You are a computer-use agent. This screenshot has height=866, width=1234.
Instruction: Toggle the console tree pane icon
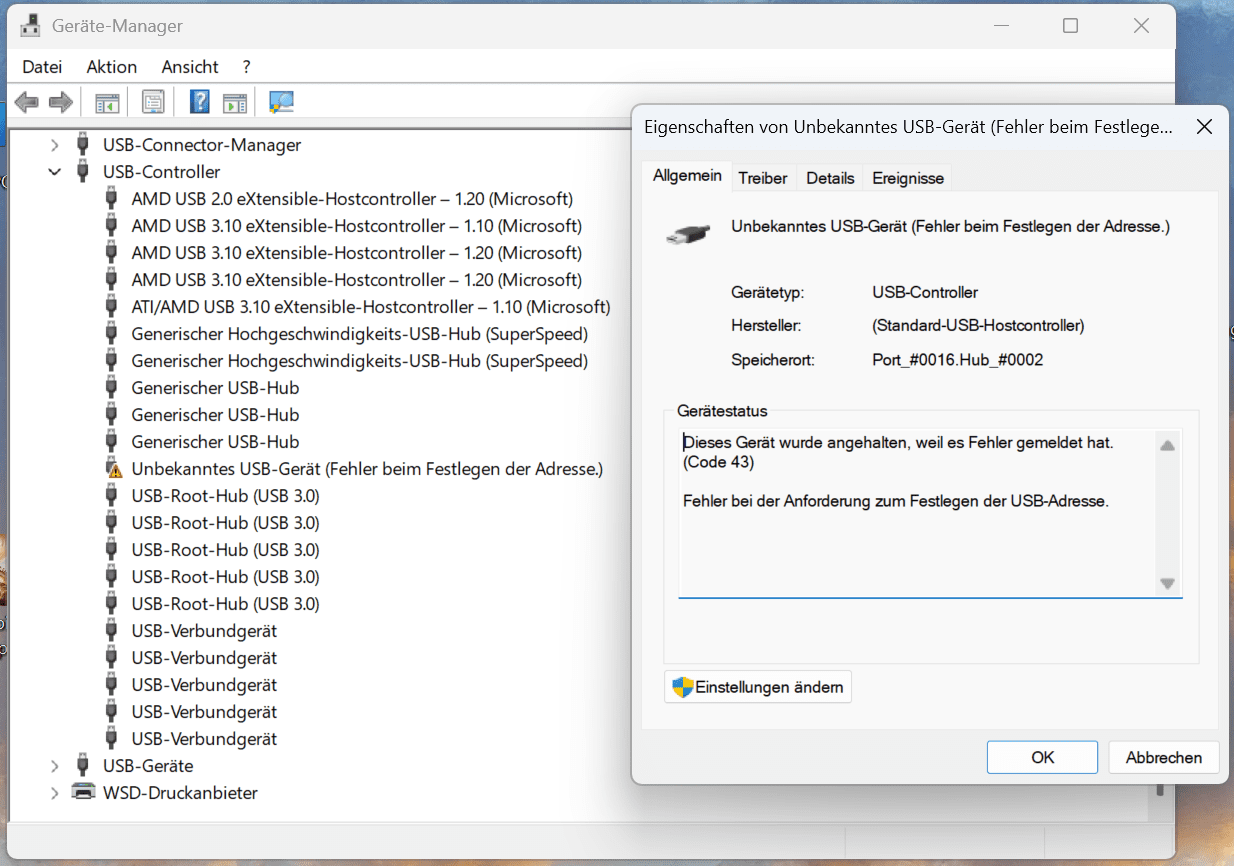click(107, 102)
